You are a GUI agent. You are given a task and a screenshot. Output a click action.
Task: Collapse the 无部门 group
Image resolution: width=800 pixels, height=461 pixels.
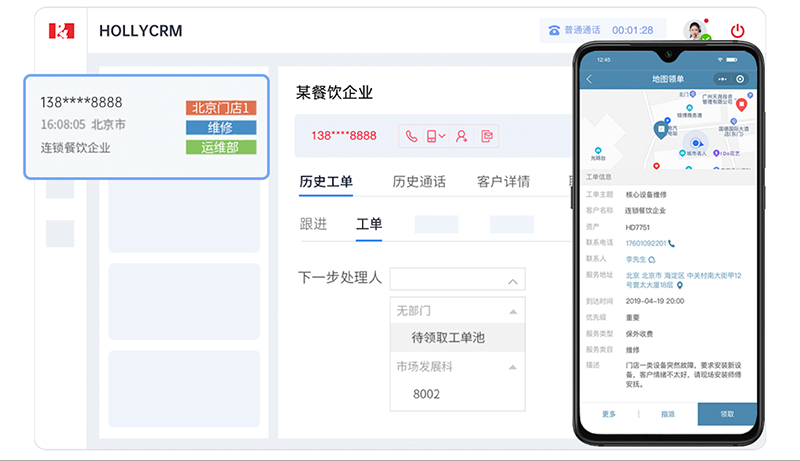(513, 311)
